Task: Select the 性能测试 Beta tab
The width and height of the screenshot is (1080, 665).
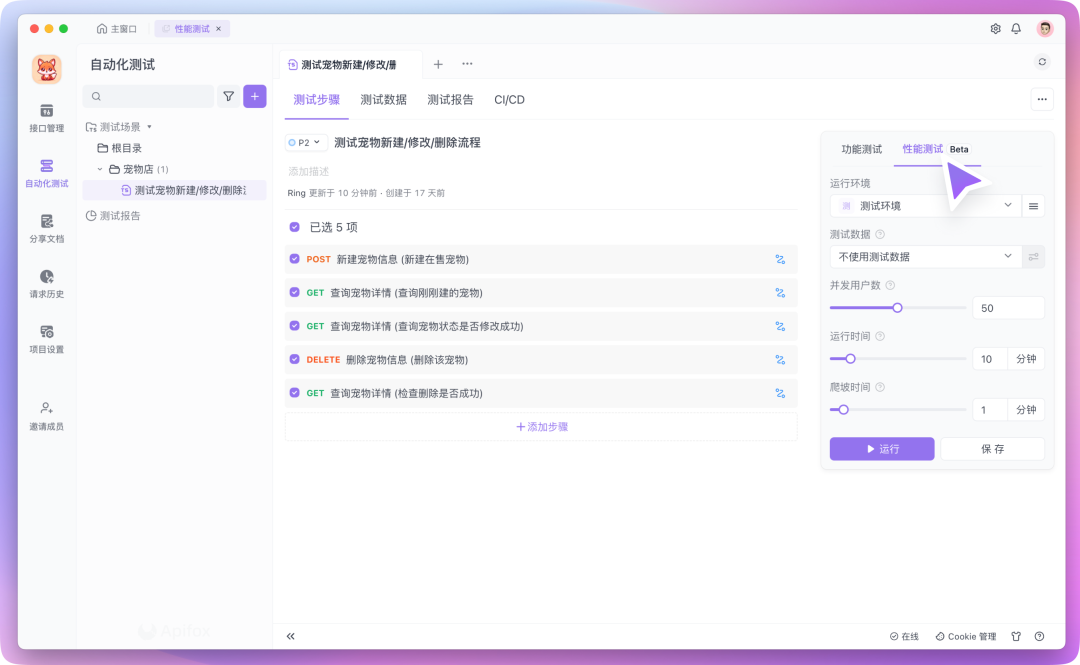Action: 936,150
